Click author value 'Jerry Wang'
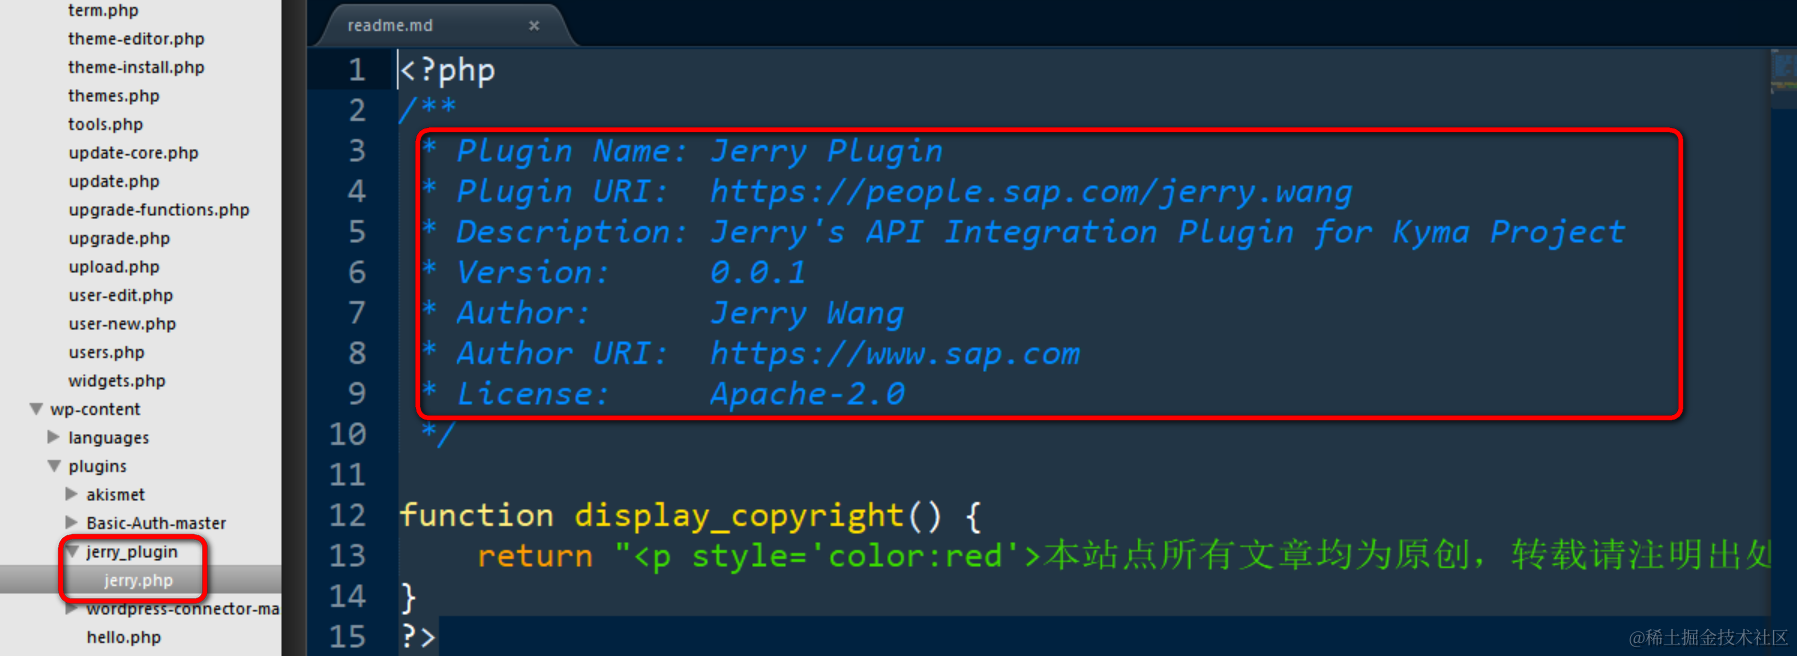This screenshot has width=1797, height=656. pos(807,313)
